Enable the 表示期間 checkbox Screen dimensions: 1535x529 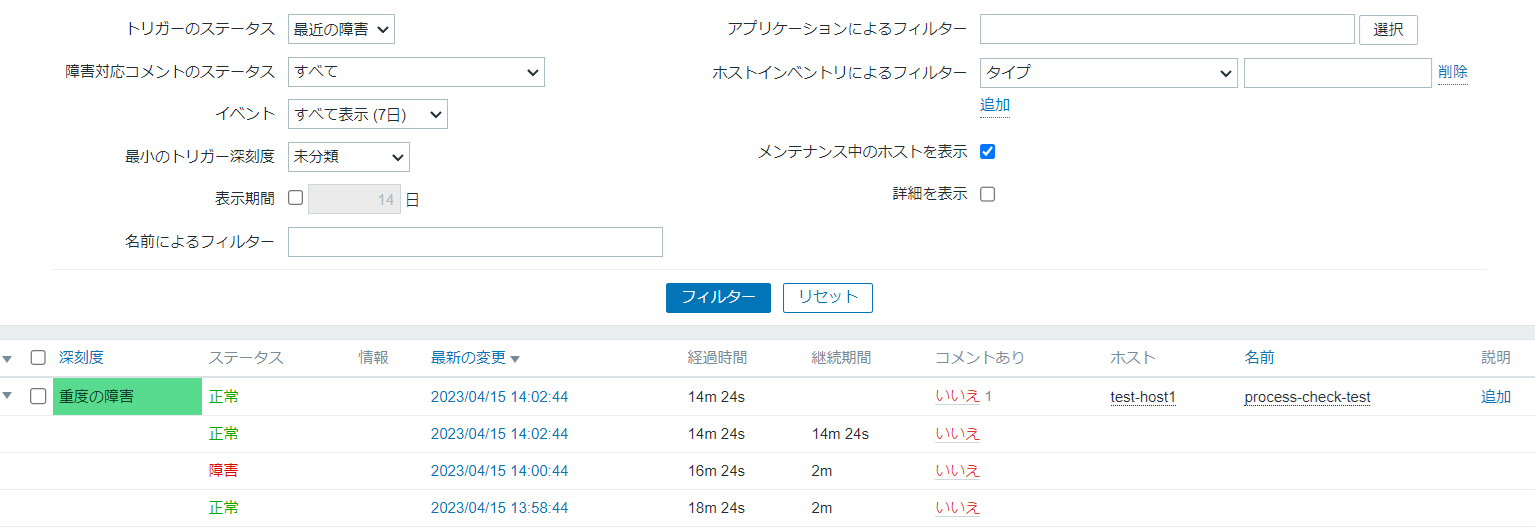(x=295, y=198)
